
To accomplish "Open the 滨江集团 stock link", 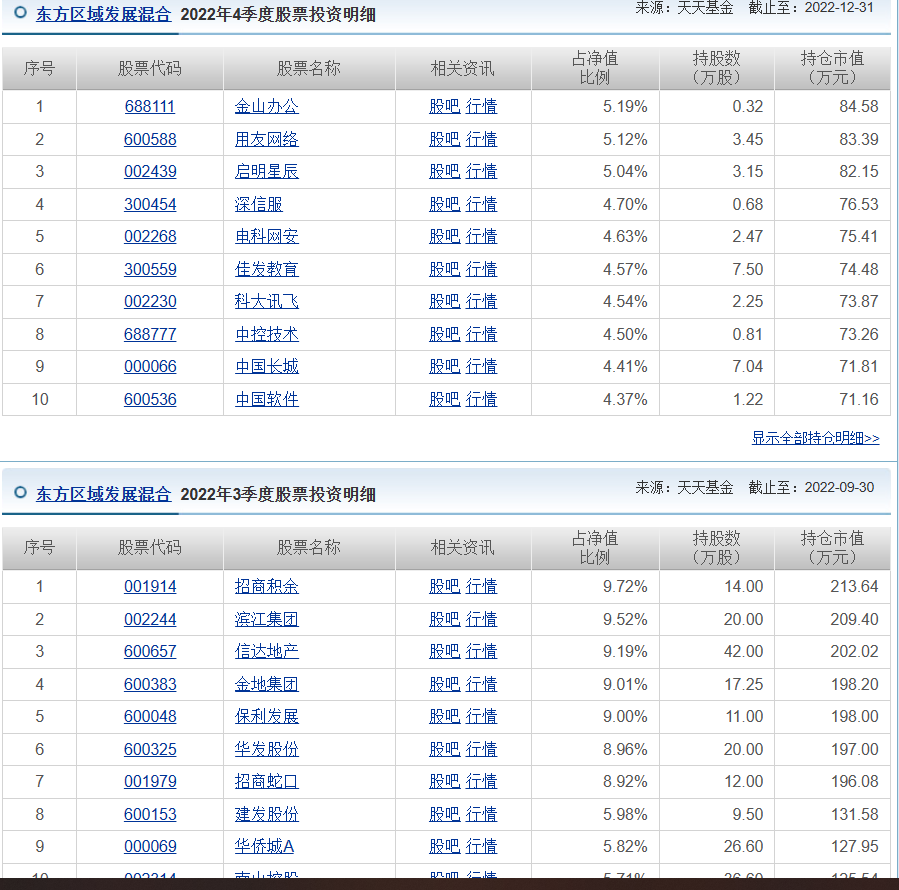I will (267, 619).
